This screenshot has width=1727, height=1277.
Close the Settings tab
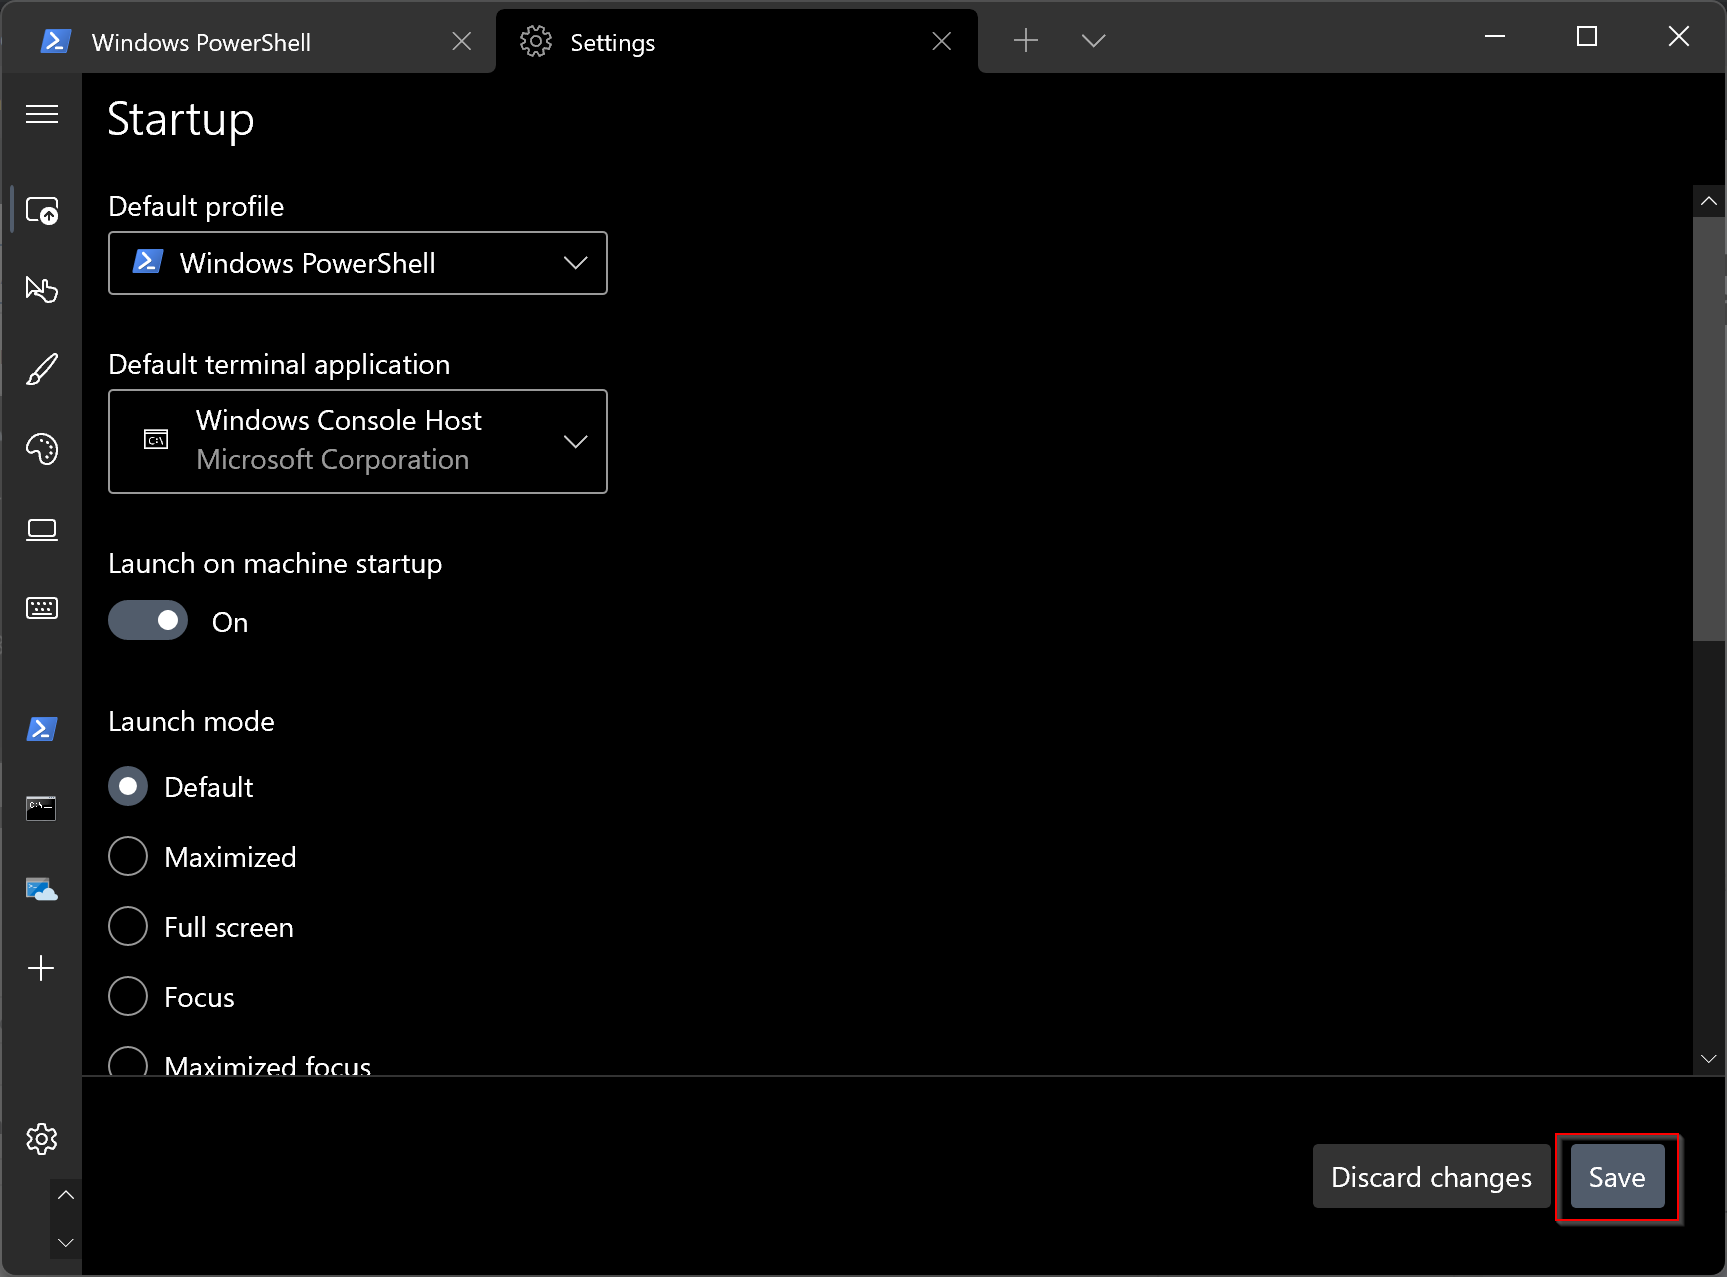coord(942,41)
